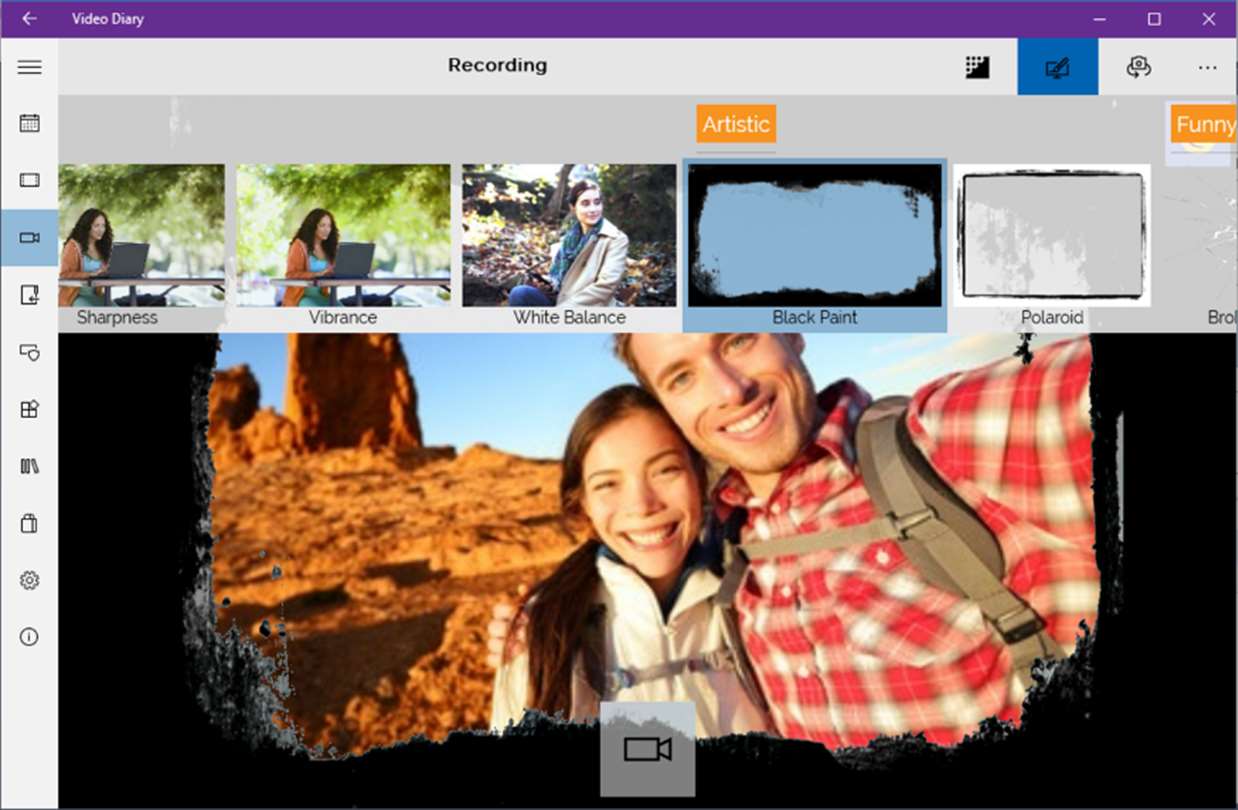Jump to the Funny effects category
Image resolution: width=1238 pixels, height=810 pixels.
1204,124
